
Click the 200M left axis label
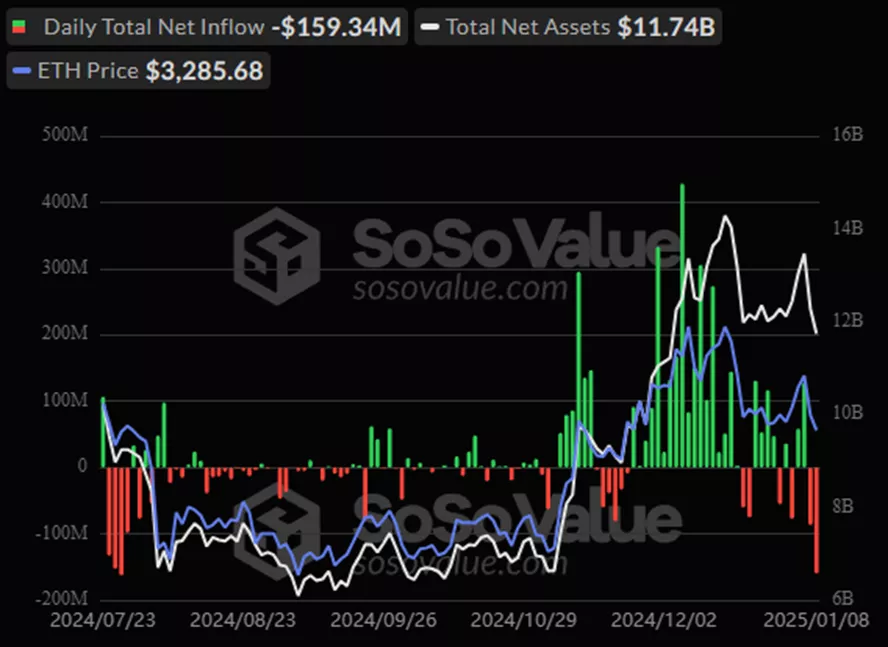click(65, 334)
